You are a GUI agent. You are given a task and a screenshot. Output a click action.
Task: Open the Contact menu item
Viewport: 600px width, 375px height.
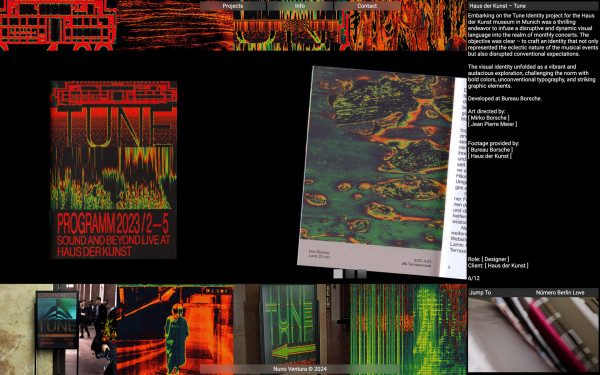click(x=367, y=6)
